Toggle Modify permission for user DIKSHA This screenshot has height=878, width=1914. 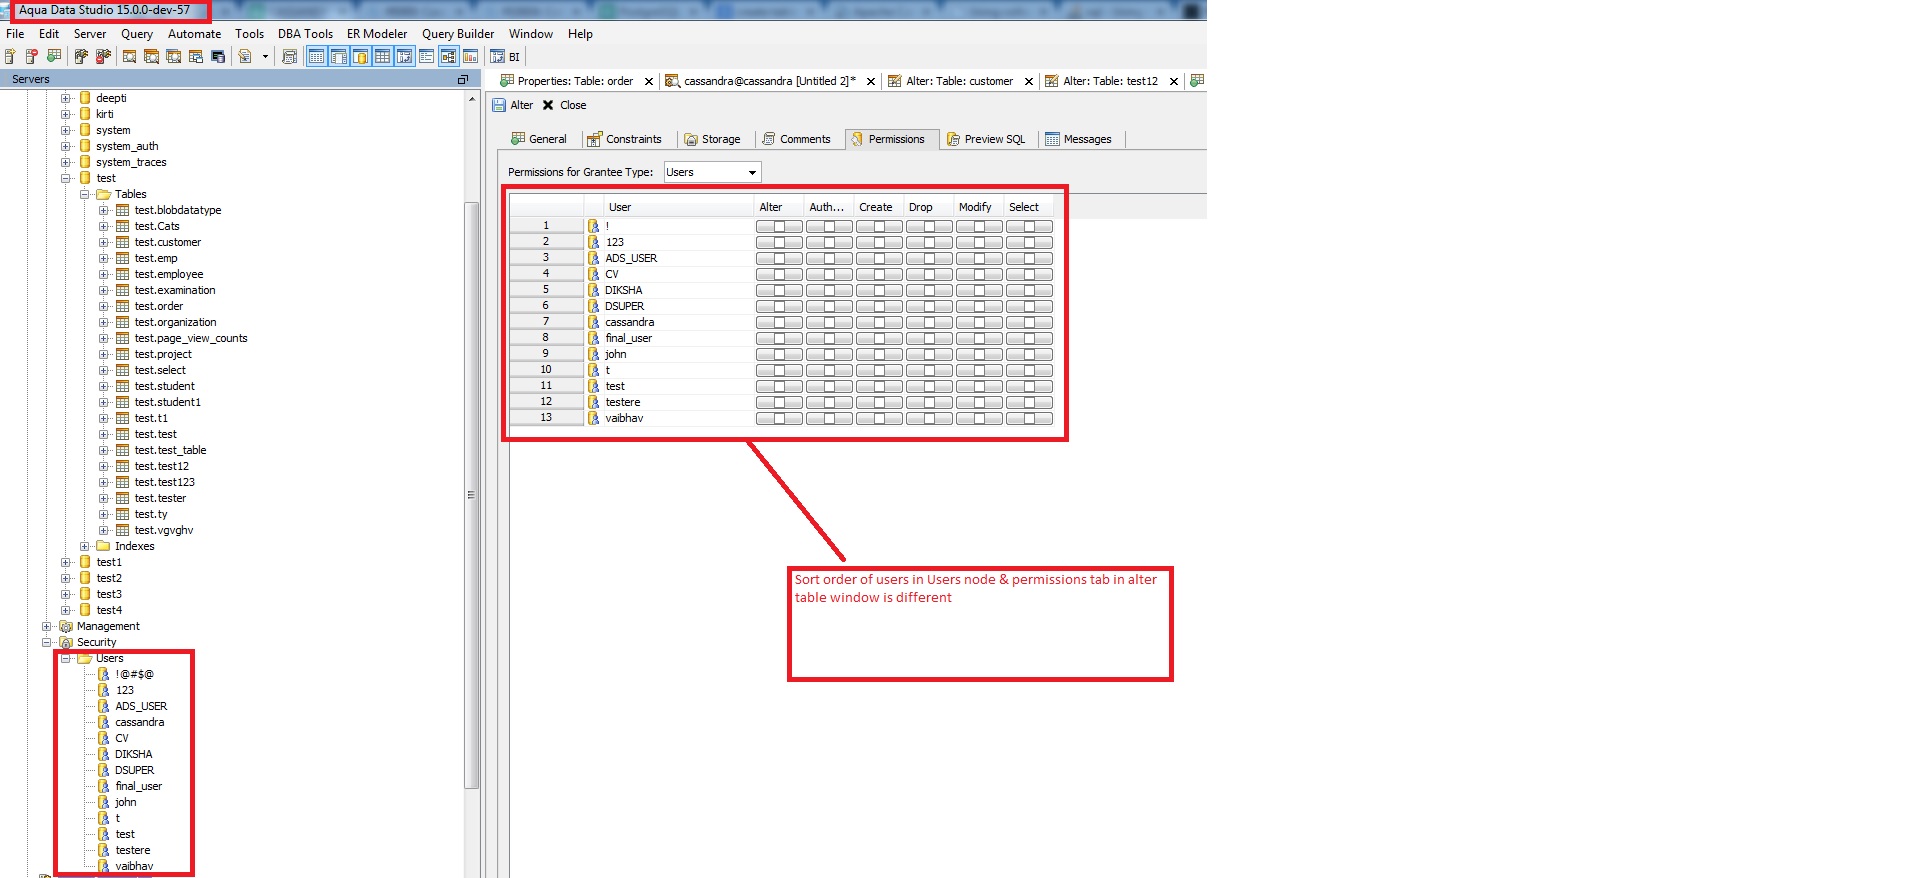(979, 290)
